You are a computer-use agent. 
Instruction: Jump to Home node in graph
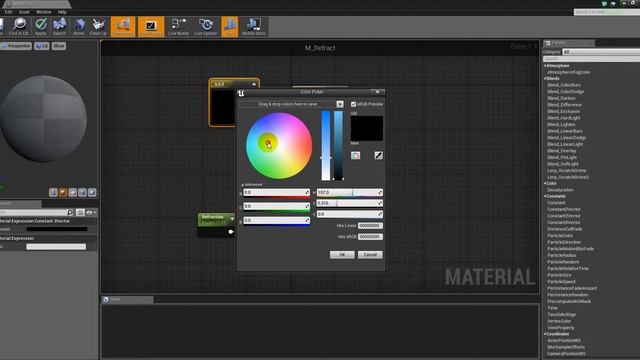79,27
